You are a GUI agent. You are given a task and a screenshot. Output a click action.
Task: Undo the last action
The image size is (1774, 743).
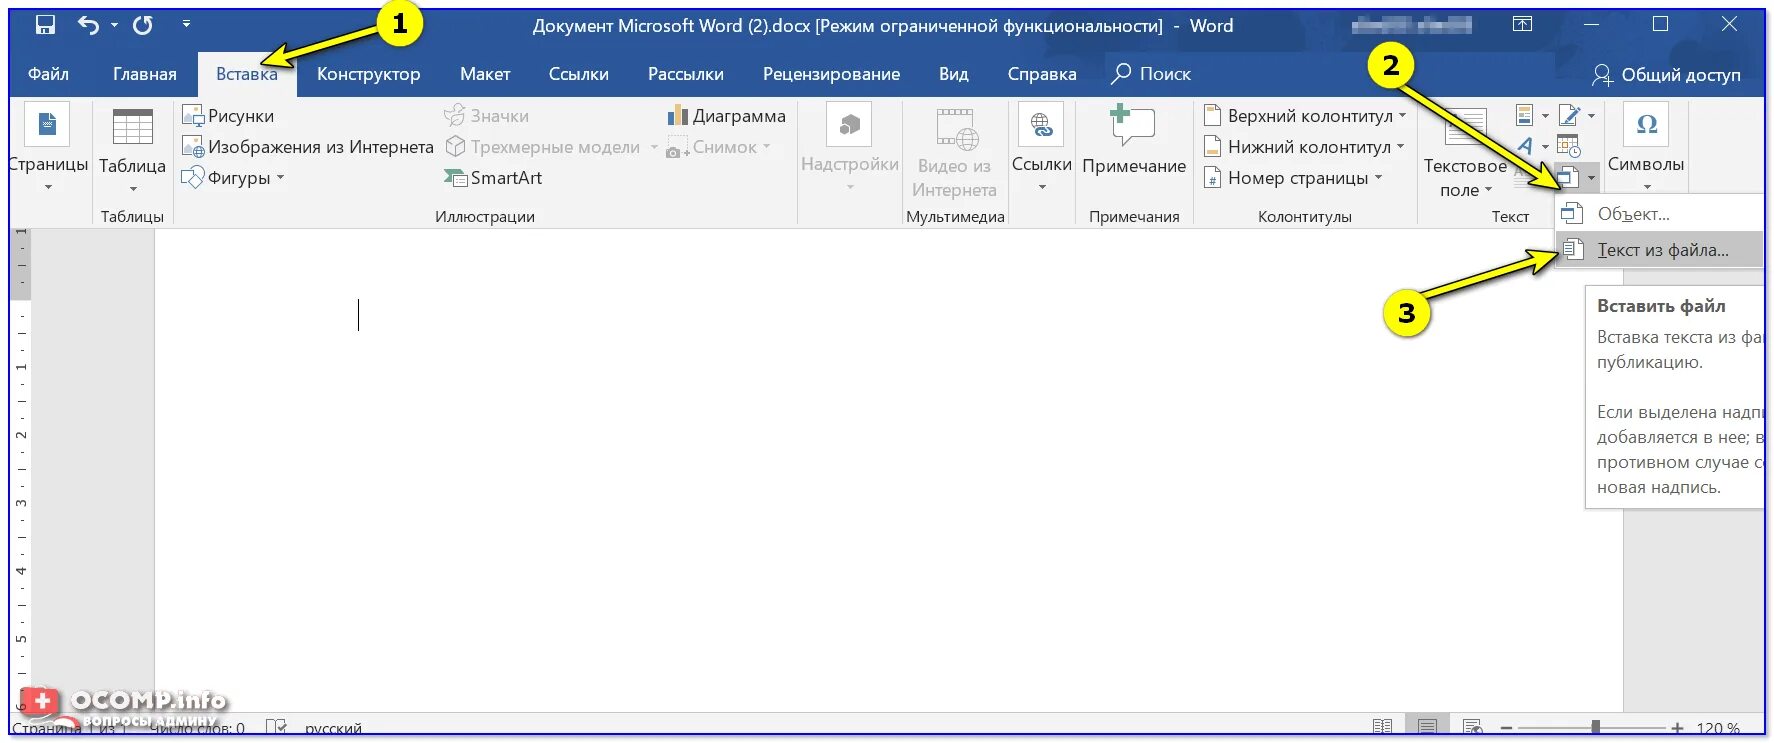click(x=88, y=25)
